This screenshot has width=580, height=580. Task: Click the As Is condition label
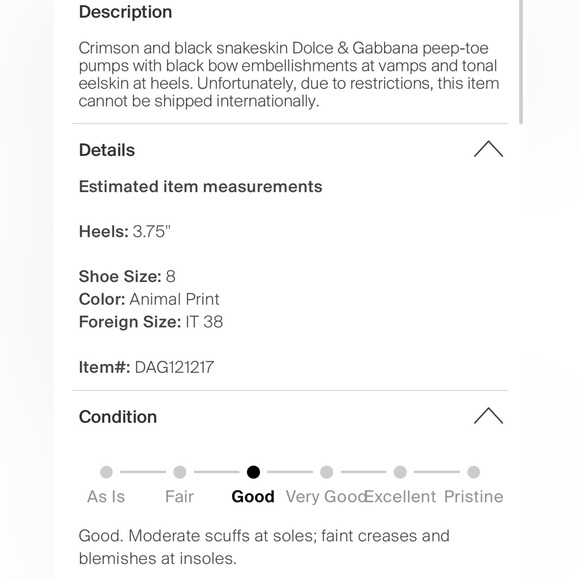pyautogui.click(x=106, y=497)
